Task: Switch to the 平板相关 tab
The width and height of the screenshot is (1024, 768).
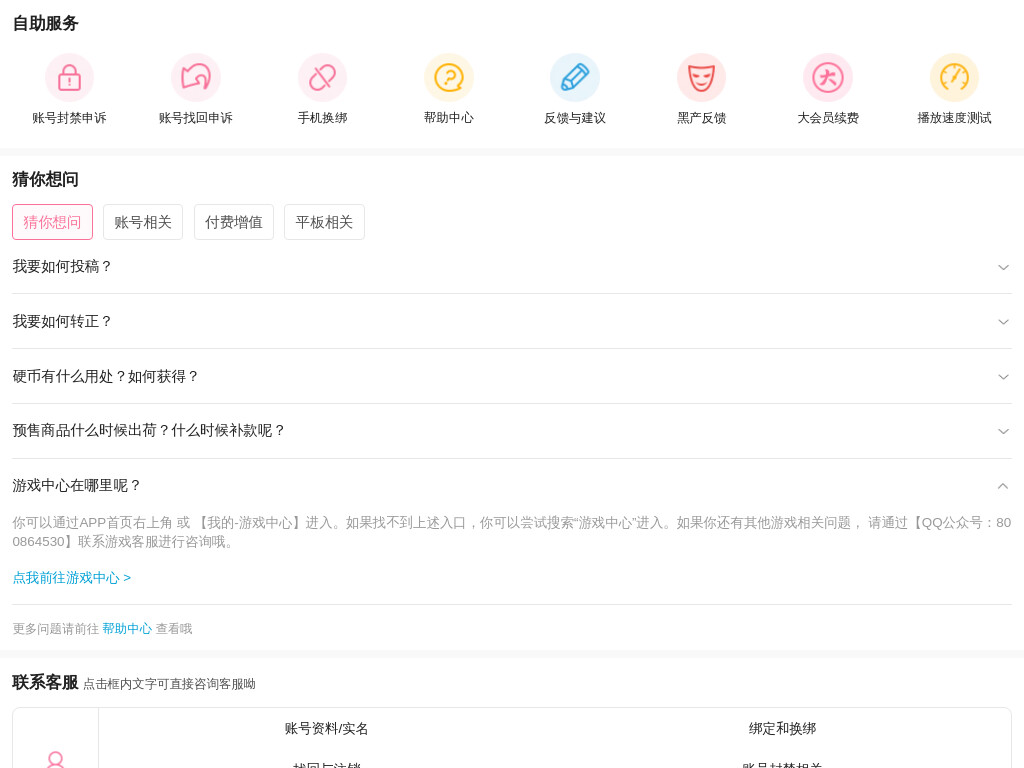Action: 324,222
